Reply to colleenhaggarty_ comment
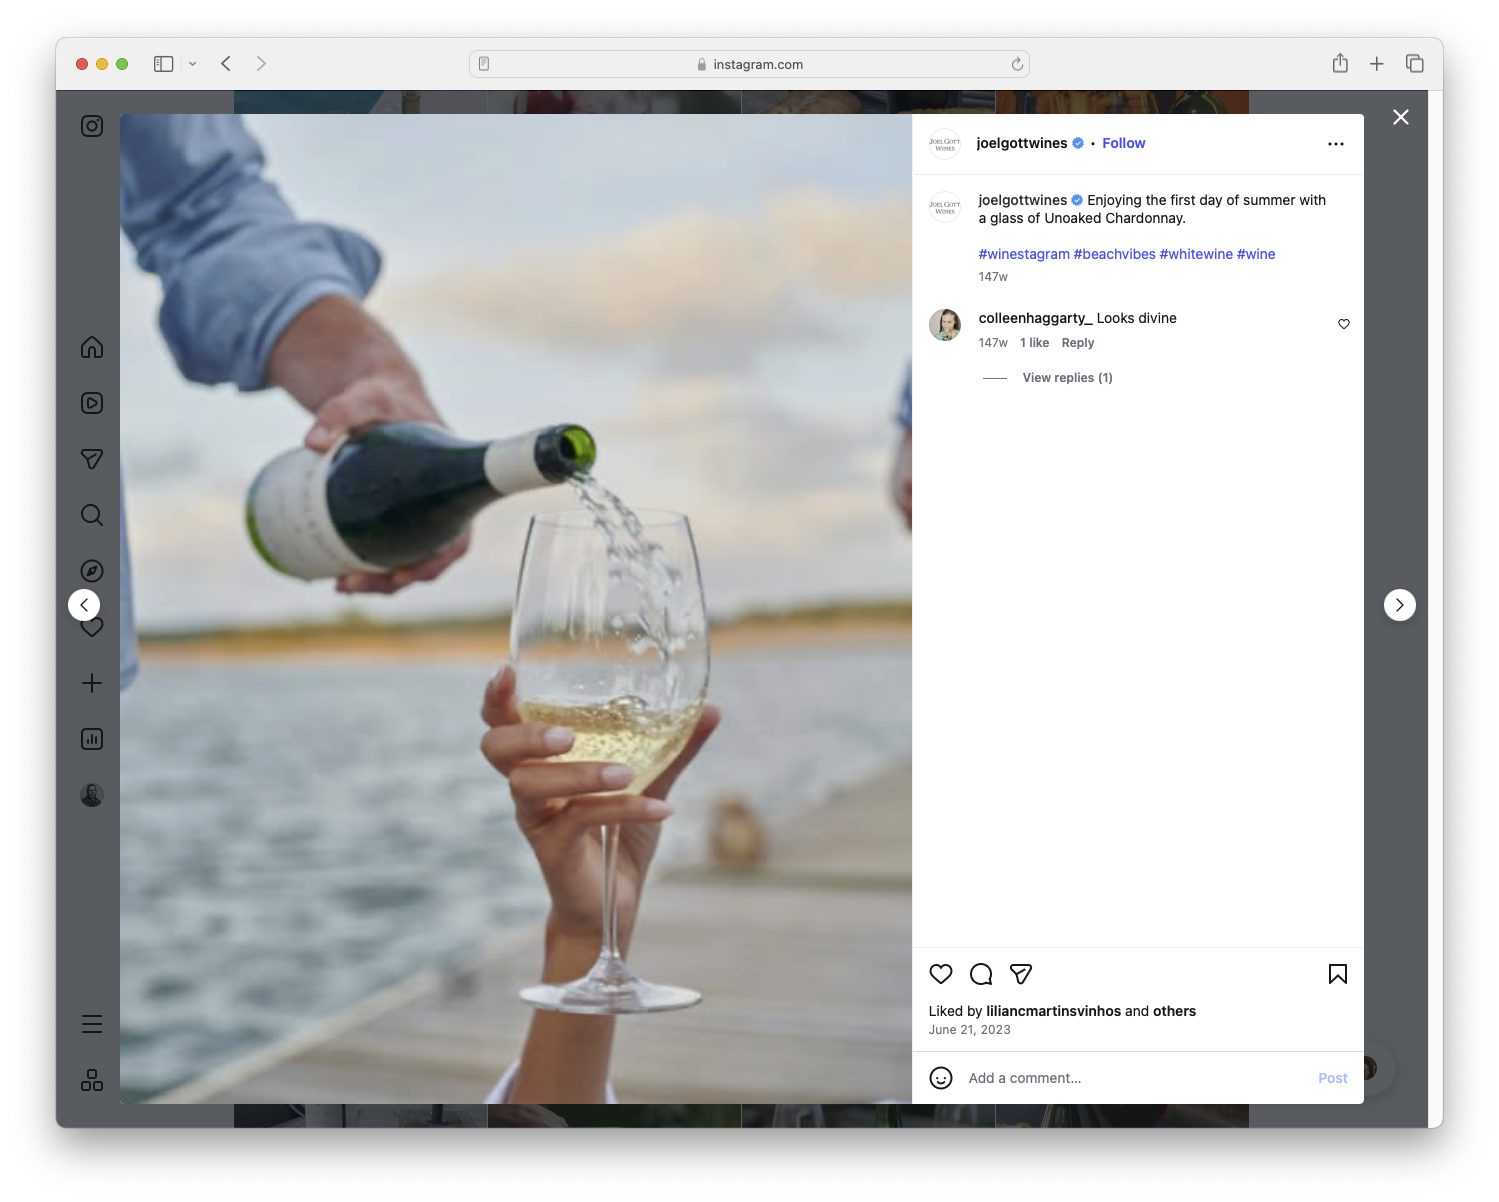The height and width of the screenshot is (1202, 1499). pyautogui.click(x=1078, y=343)
